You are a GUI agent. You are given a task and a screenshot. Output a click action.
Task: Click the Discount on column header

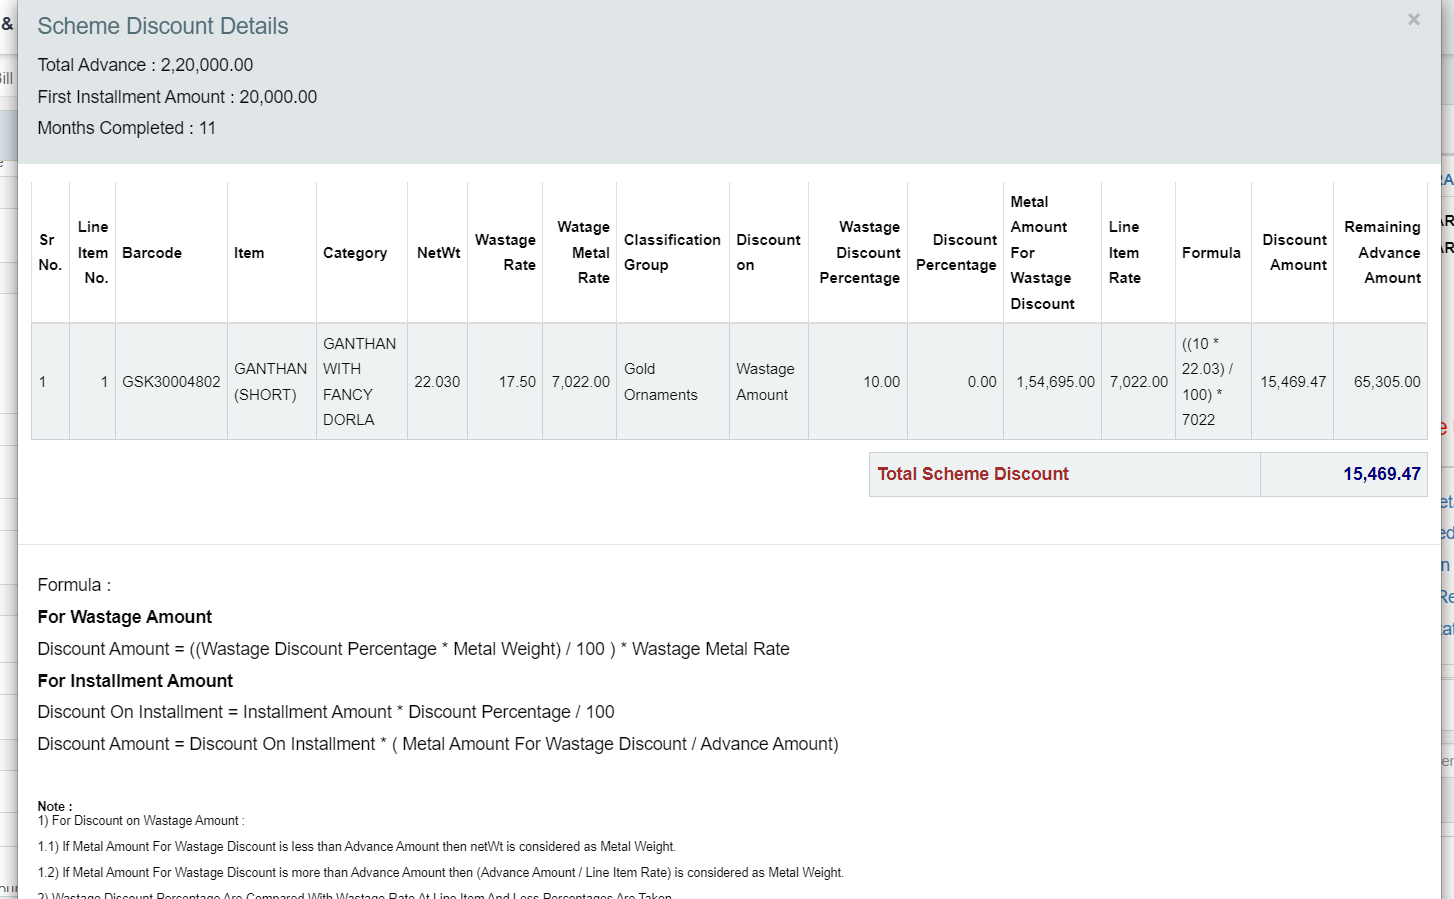tap(768, 253)
